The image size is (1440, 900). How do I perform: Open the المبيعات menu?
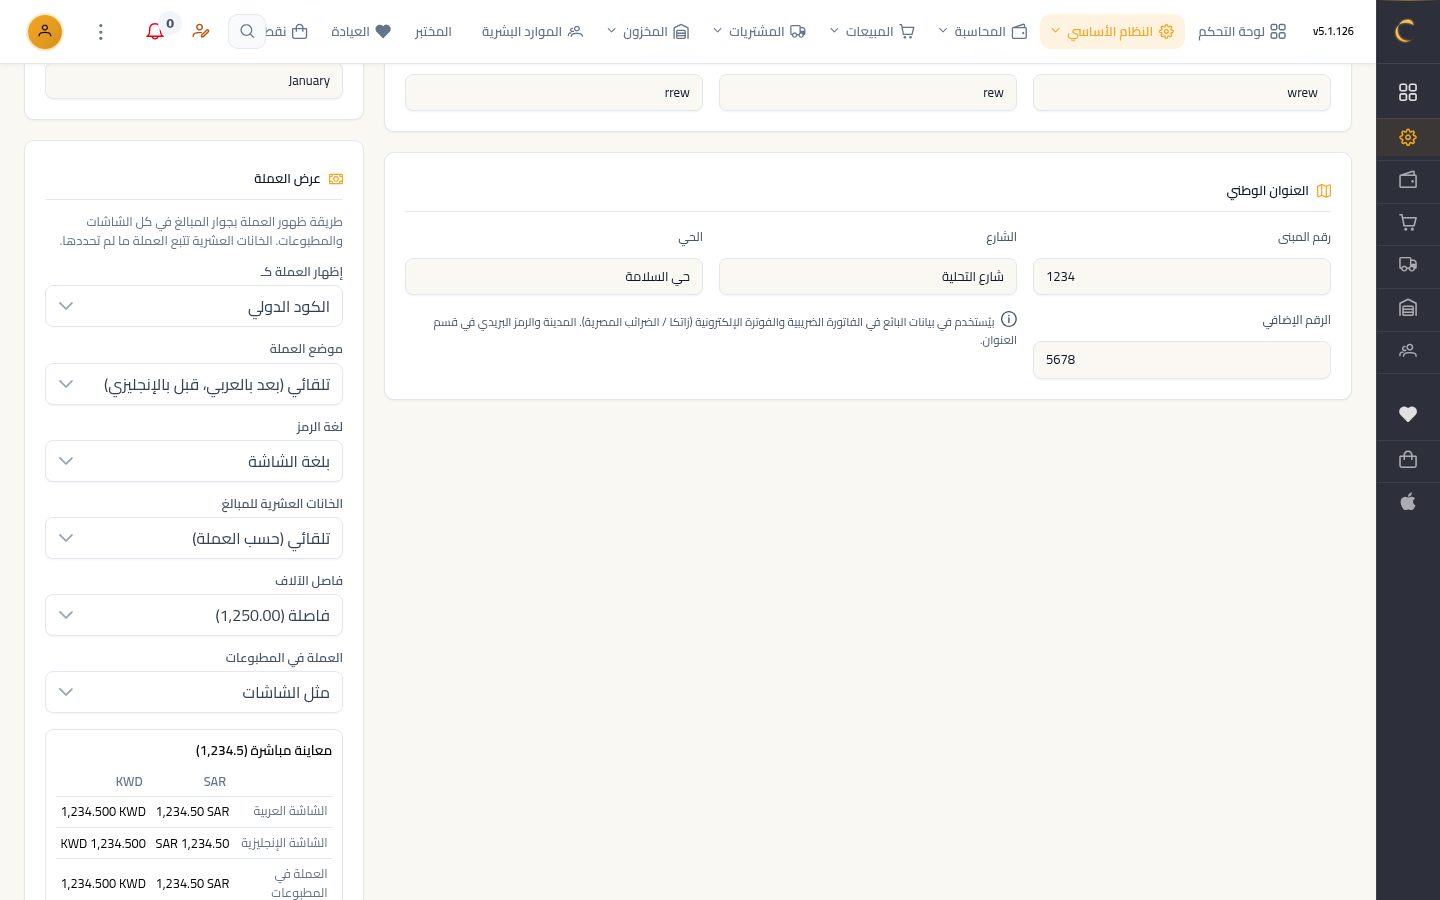[x=872, y=32]
